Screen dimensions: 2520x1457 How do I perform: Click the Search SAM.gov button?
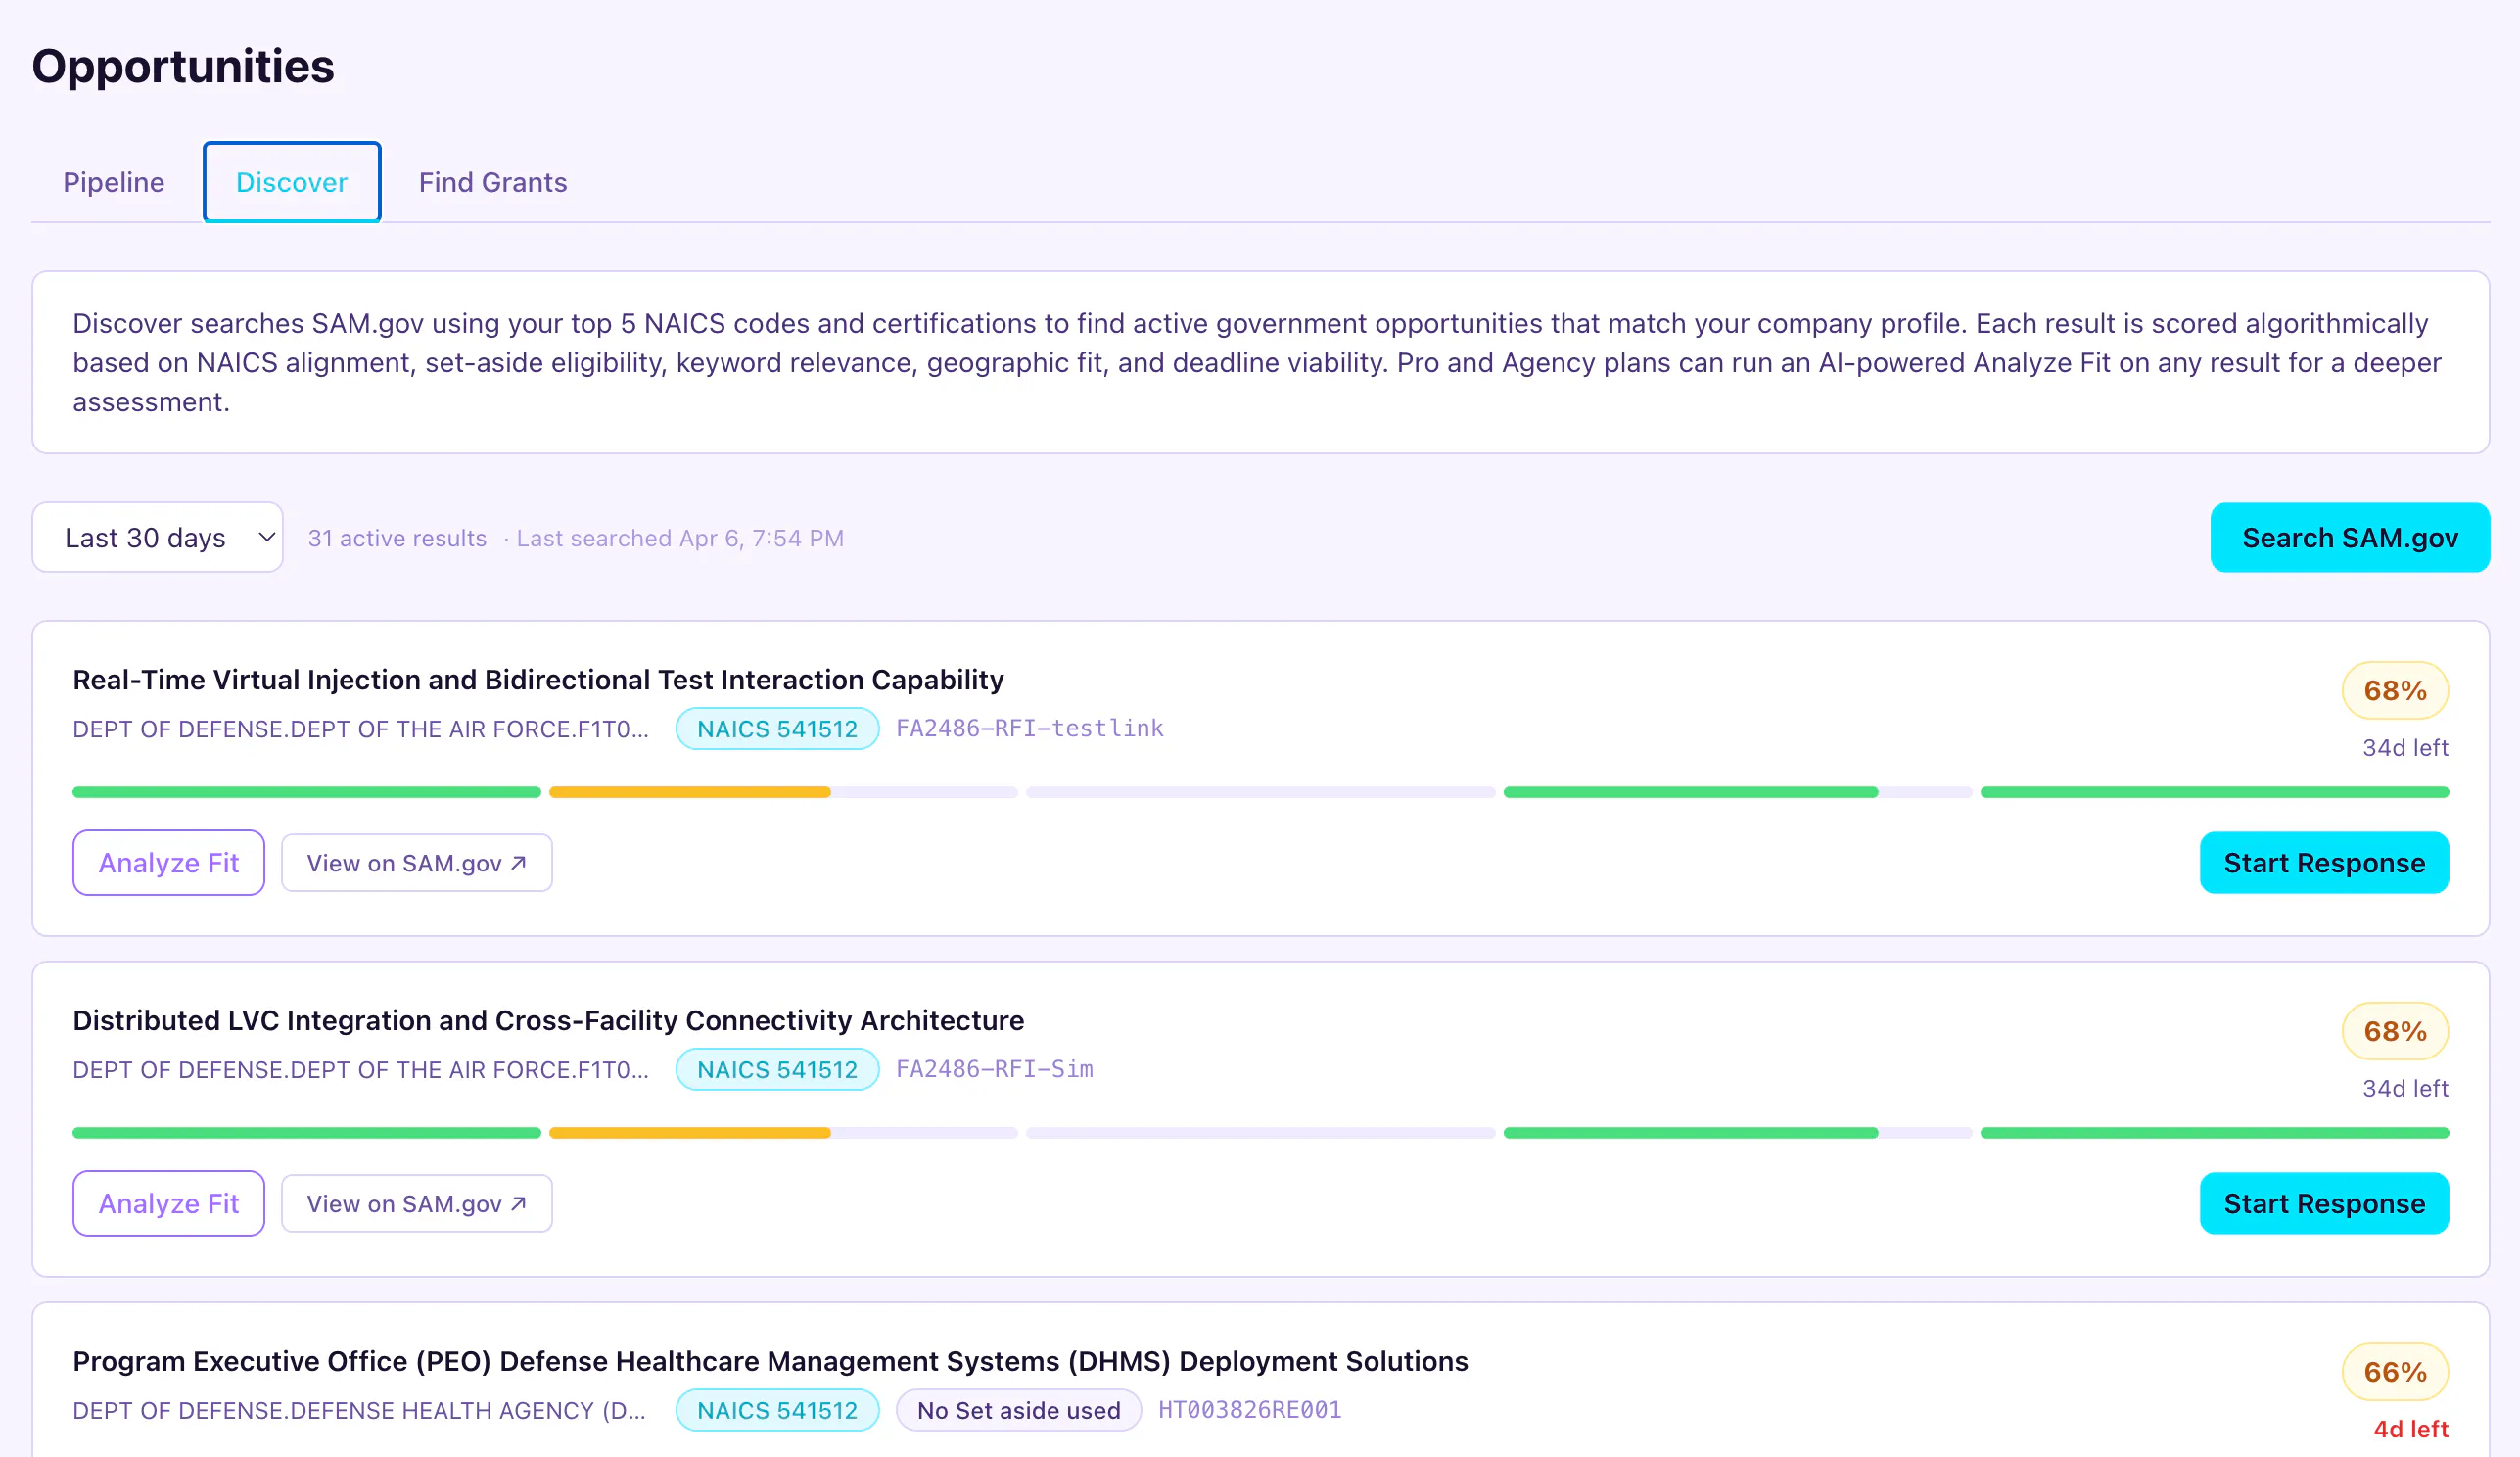[2350, 537]
